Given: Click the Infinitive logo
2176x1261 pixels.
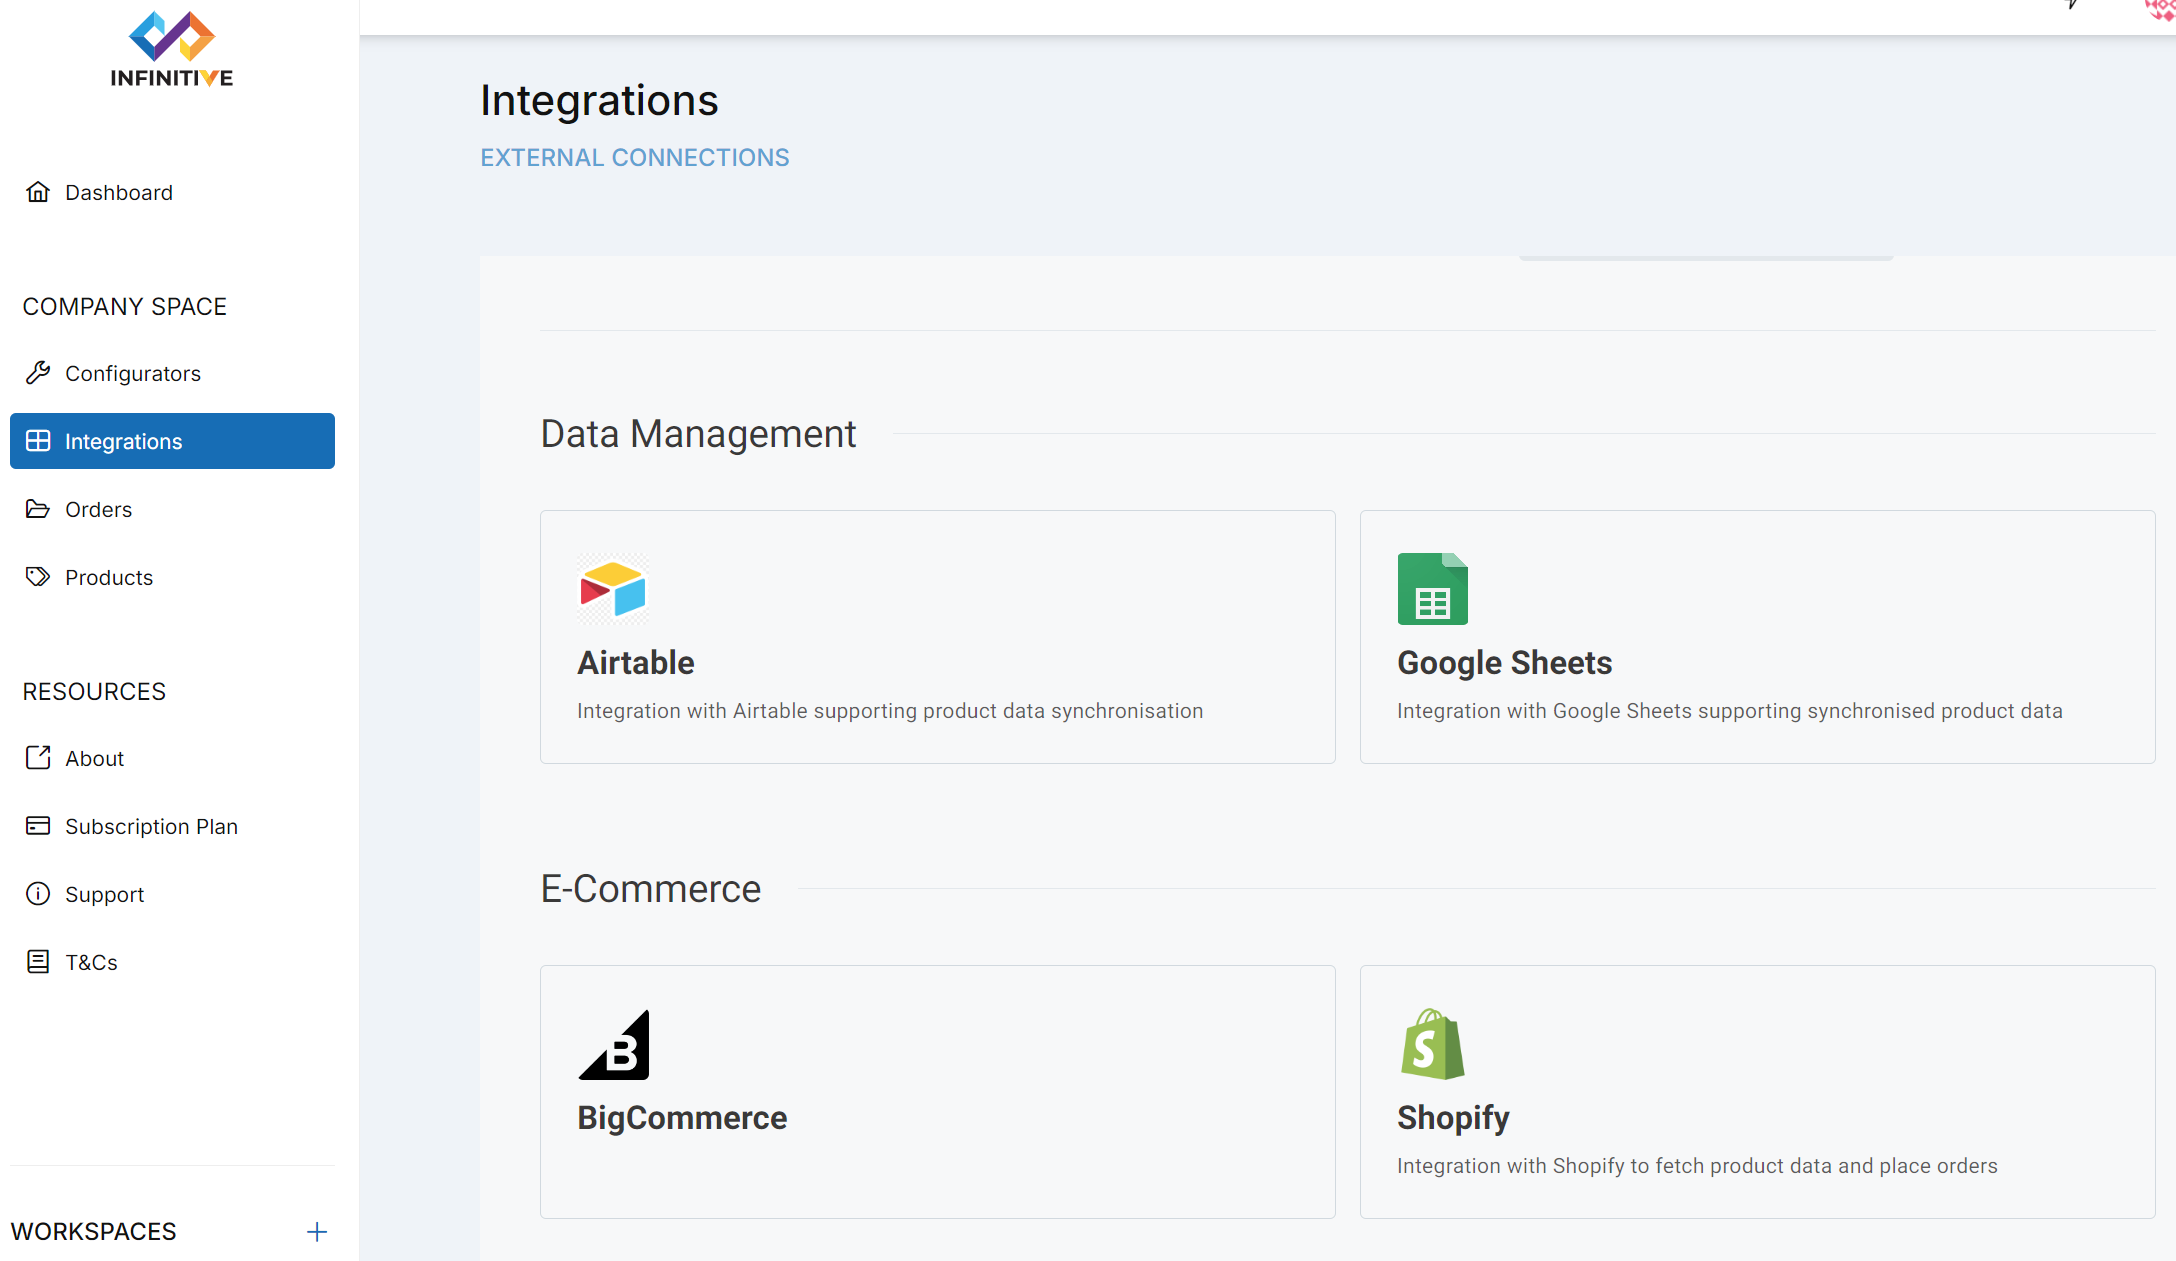Looking at the screenshot, I should coord(172,49).
